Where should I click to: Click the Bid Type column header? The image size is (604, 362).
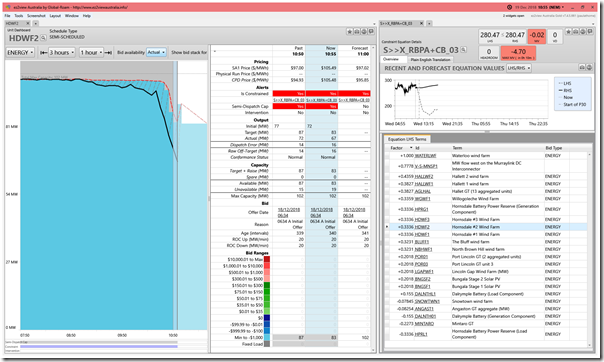click(x=554, y=148)
